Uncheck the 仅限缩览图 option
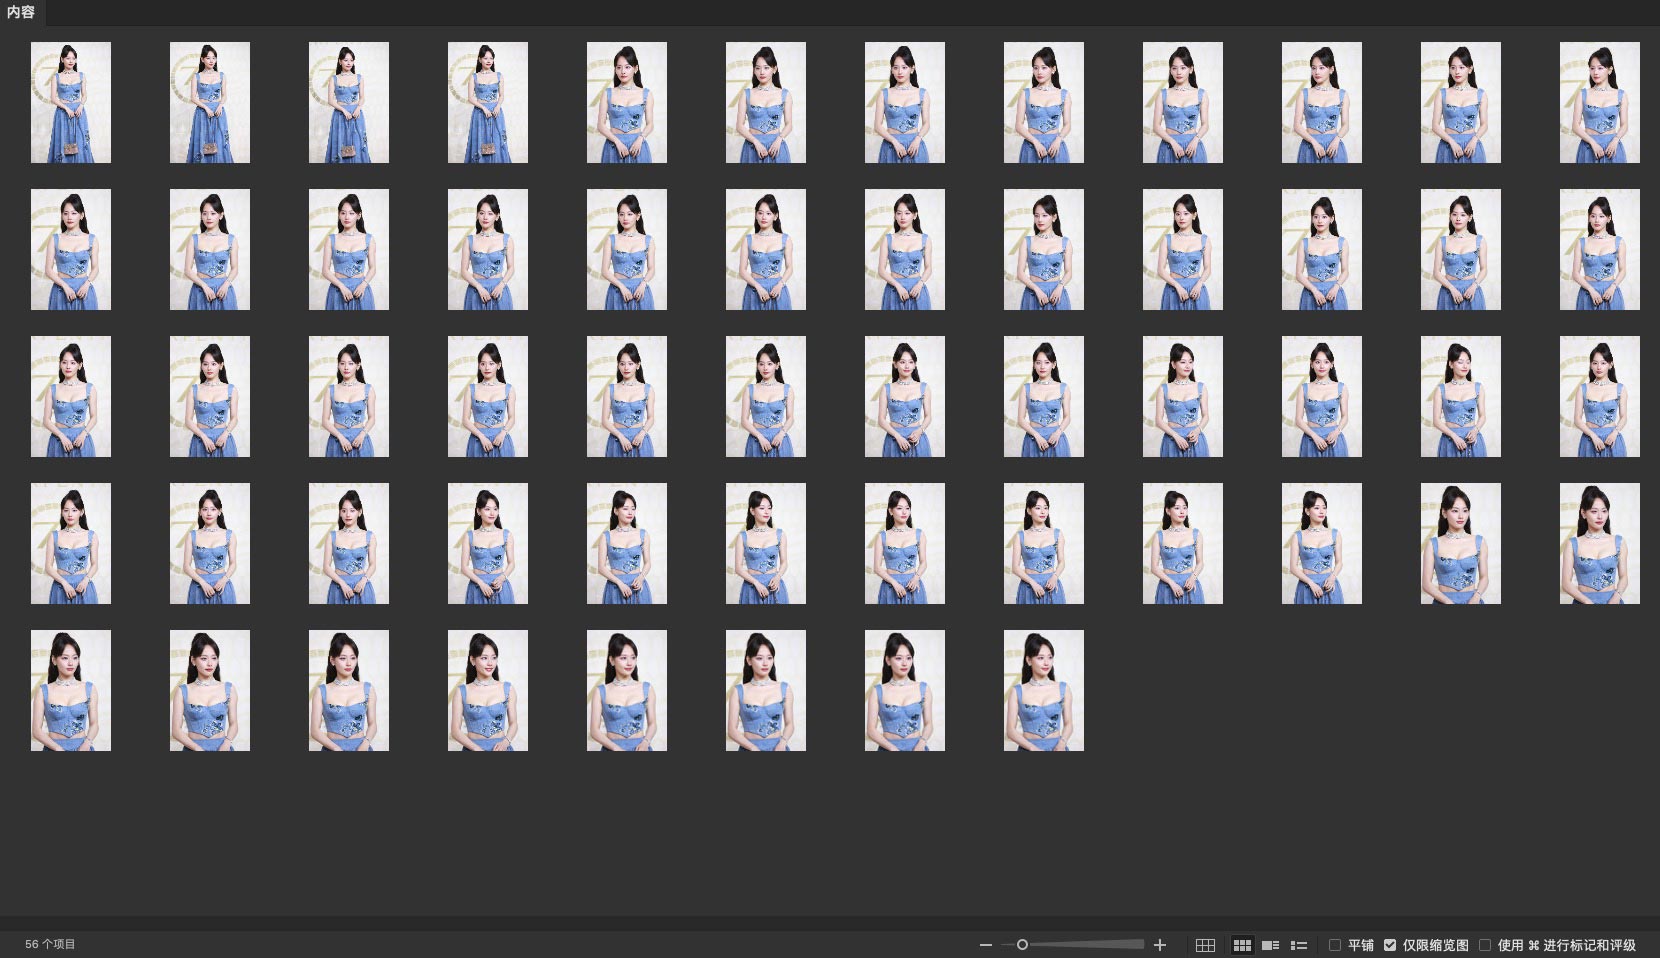Viewport: 1660px width, 958px height. pyautogui.click(x=1390, y=945)
